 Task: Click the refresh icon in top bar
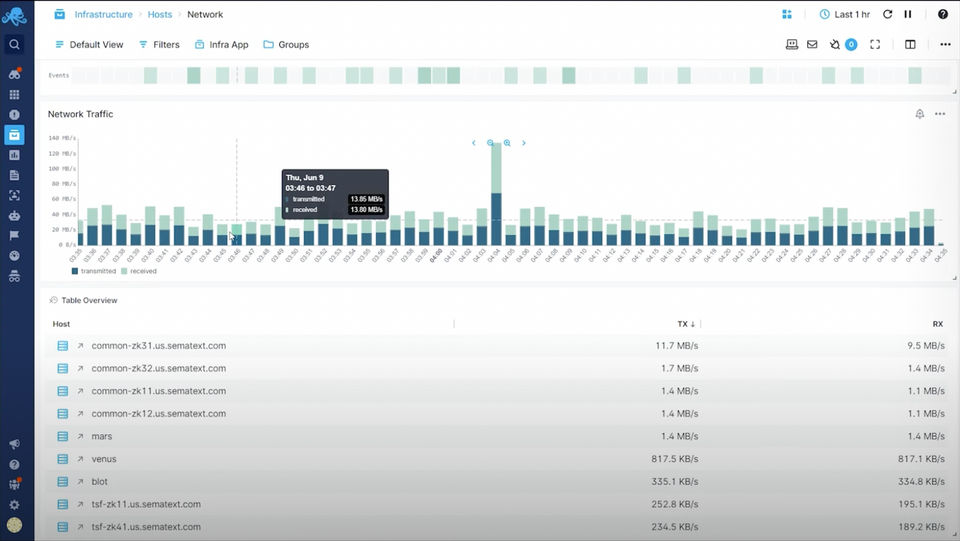click(887, 15)
